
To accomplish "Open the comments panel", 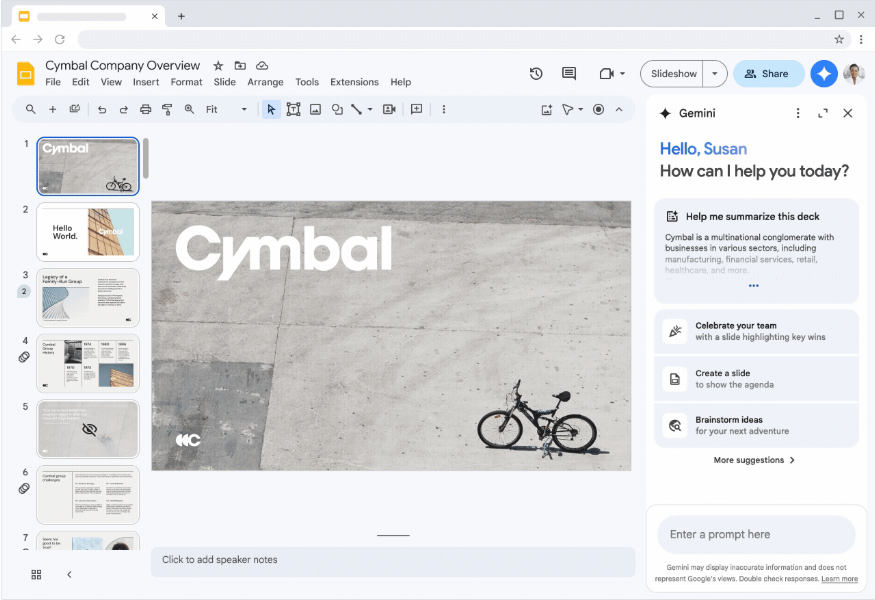I will (568, 73).
